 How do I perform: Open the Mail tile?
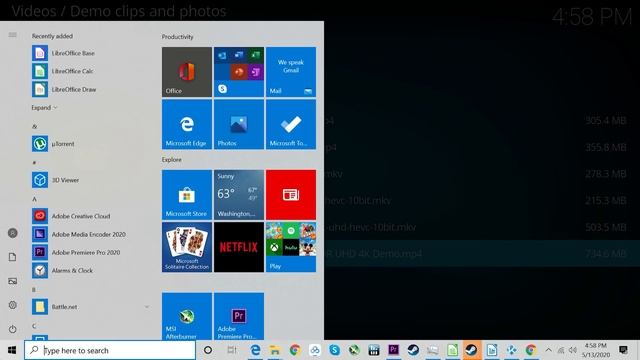coord(291,72)
